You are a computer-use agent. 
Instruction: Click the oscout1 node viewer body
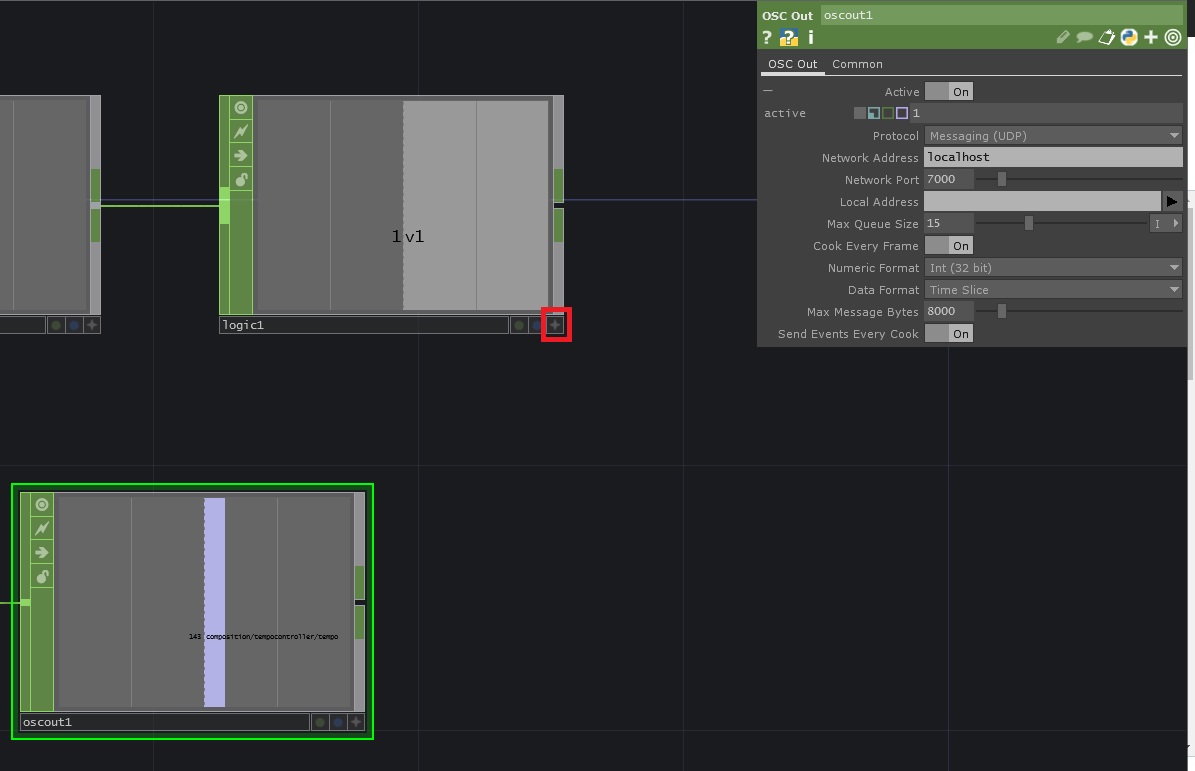204,602
